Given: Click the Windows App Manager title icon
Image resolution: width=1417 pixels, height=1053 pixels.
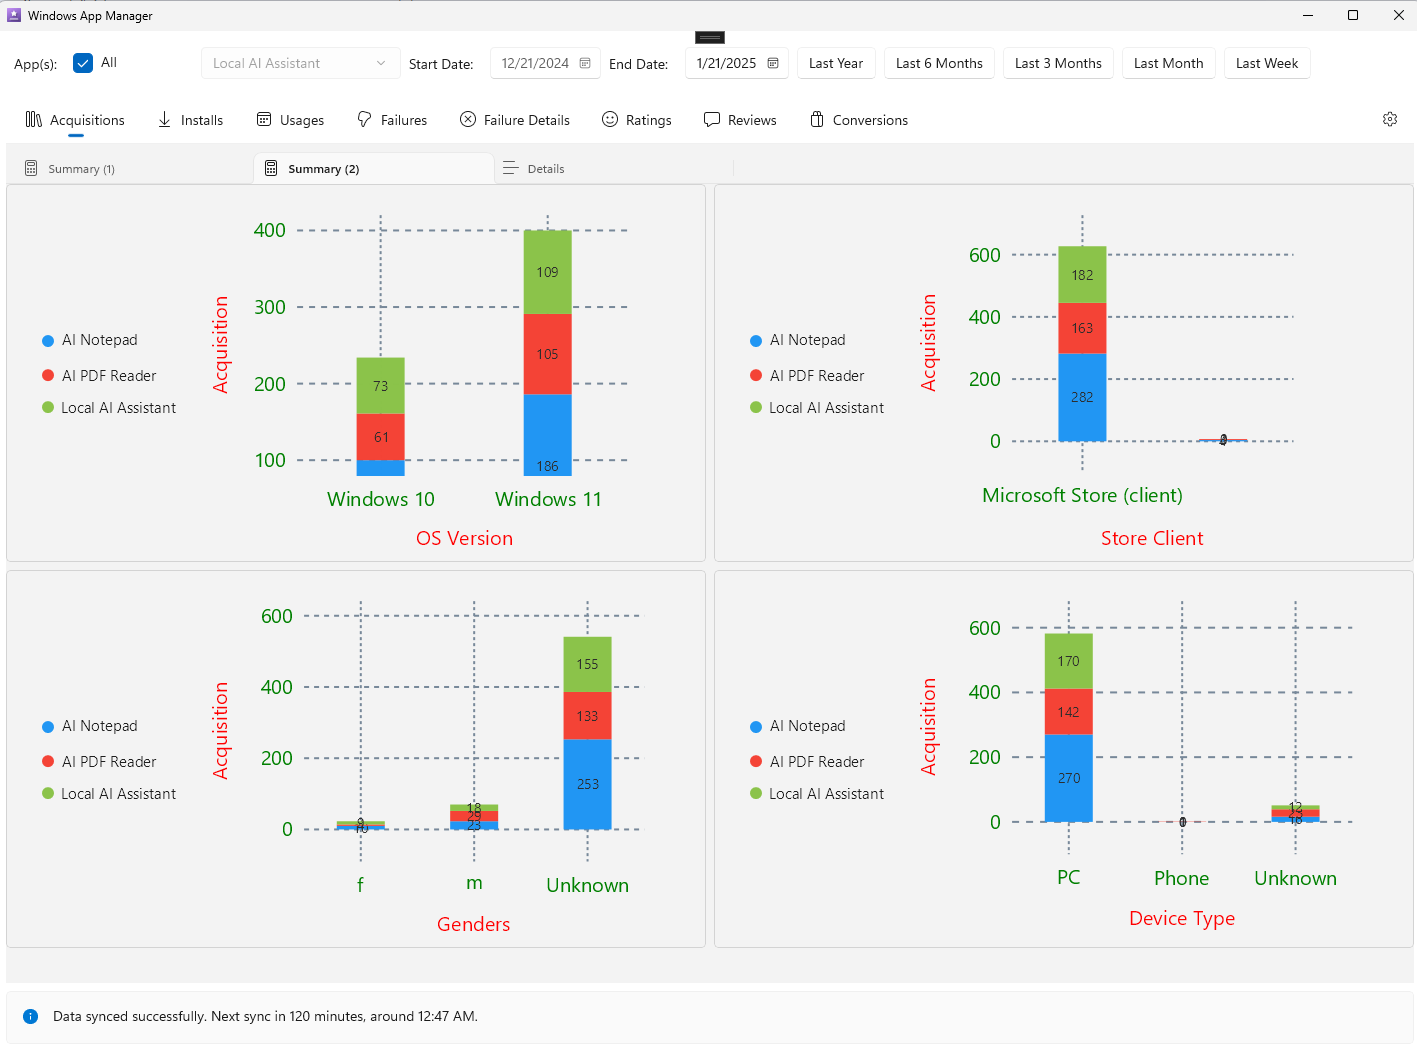Looking at the screenshot, I should coord(14,15).
